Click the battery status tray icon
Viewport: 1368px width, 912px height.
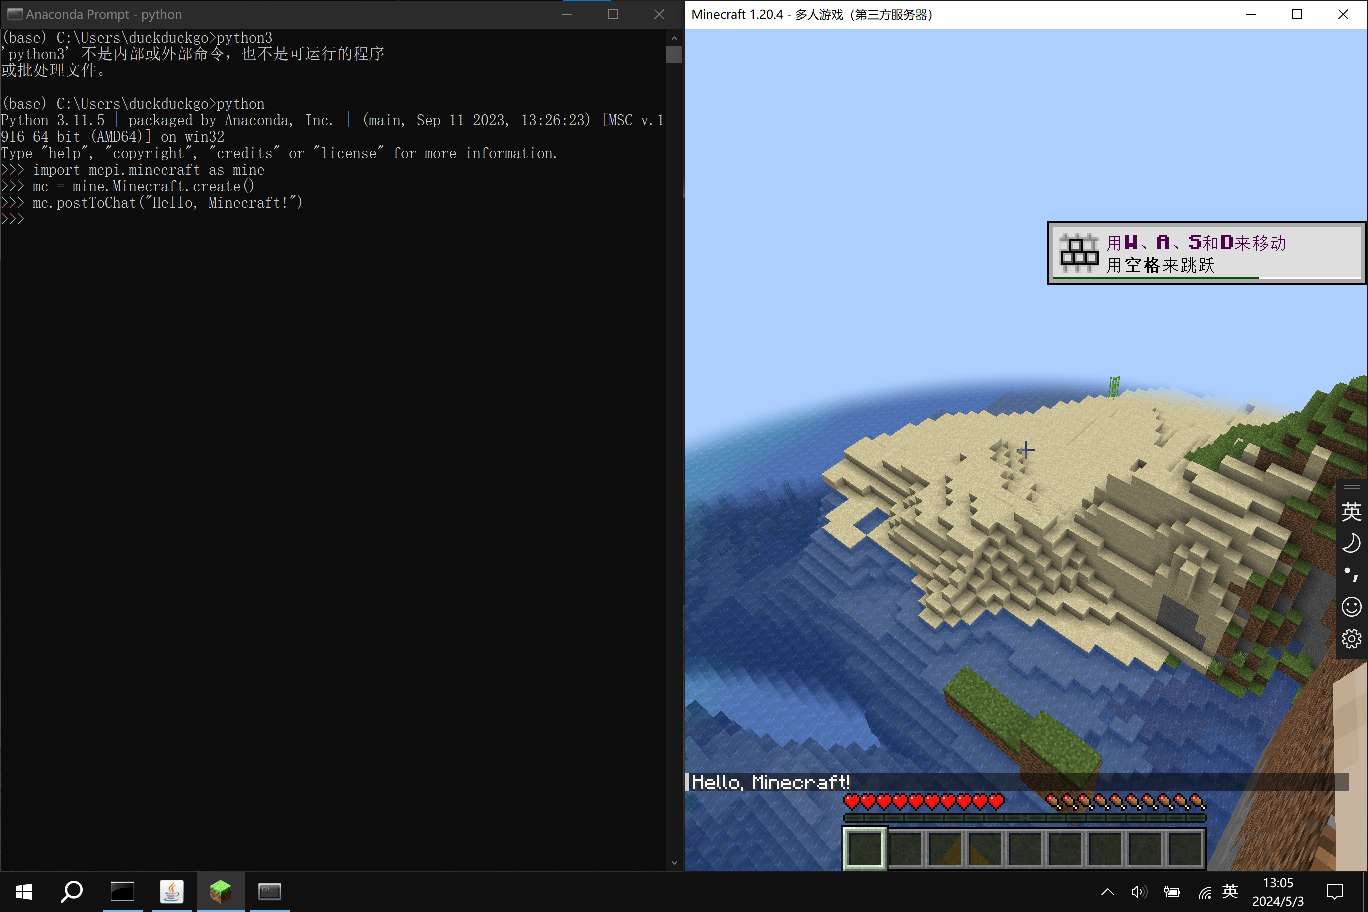(1171, 892)
